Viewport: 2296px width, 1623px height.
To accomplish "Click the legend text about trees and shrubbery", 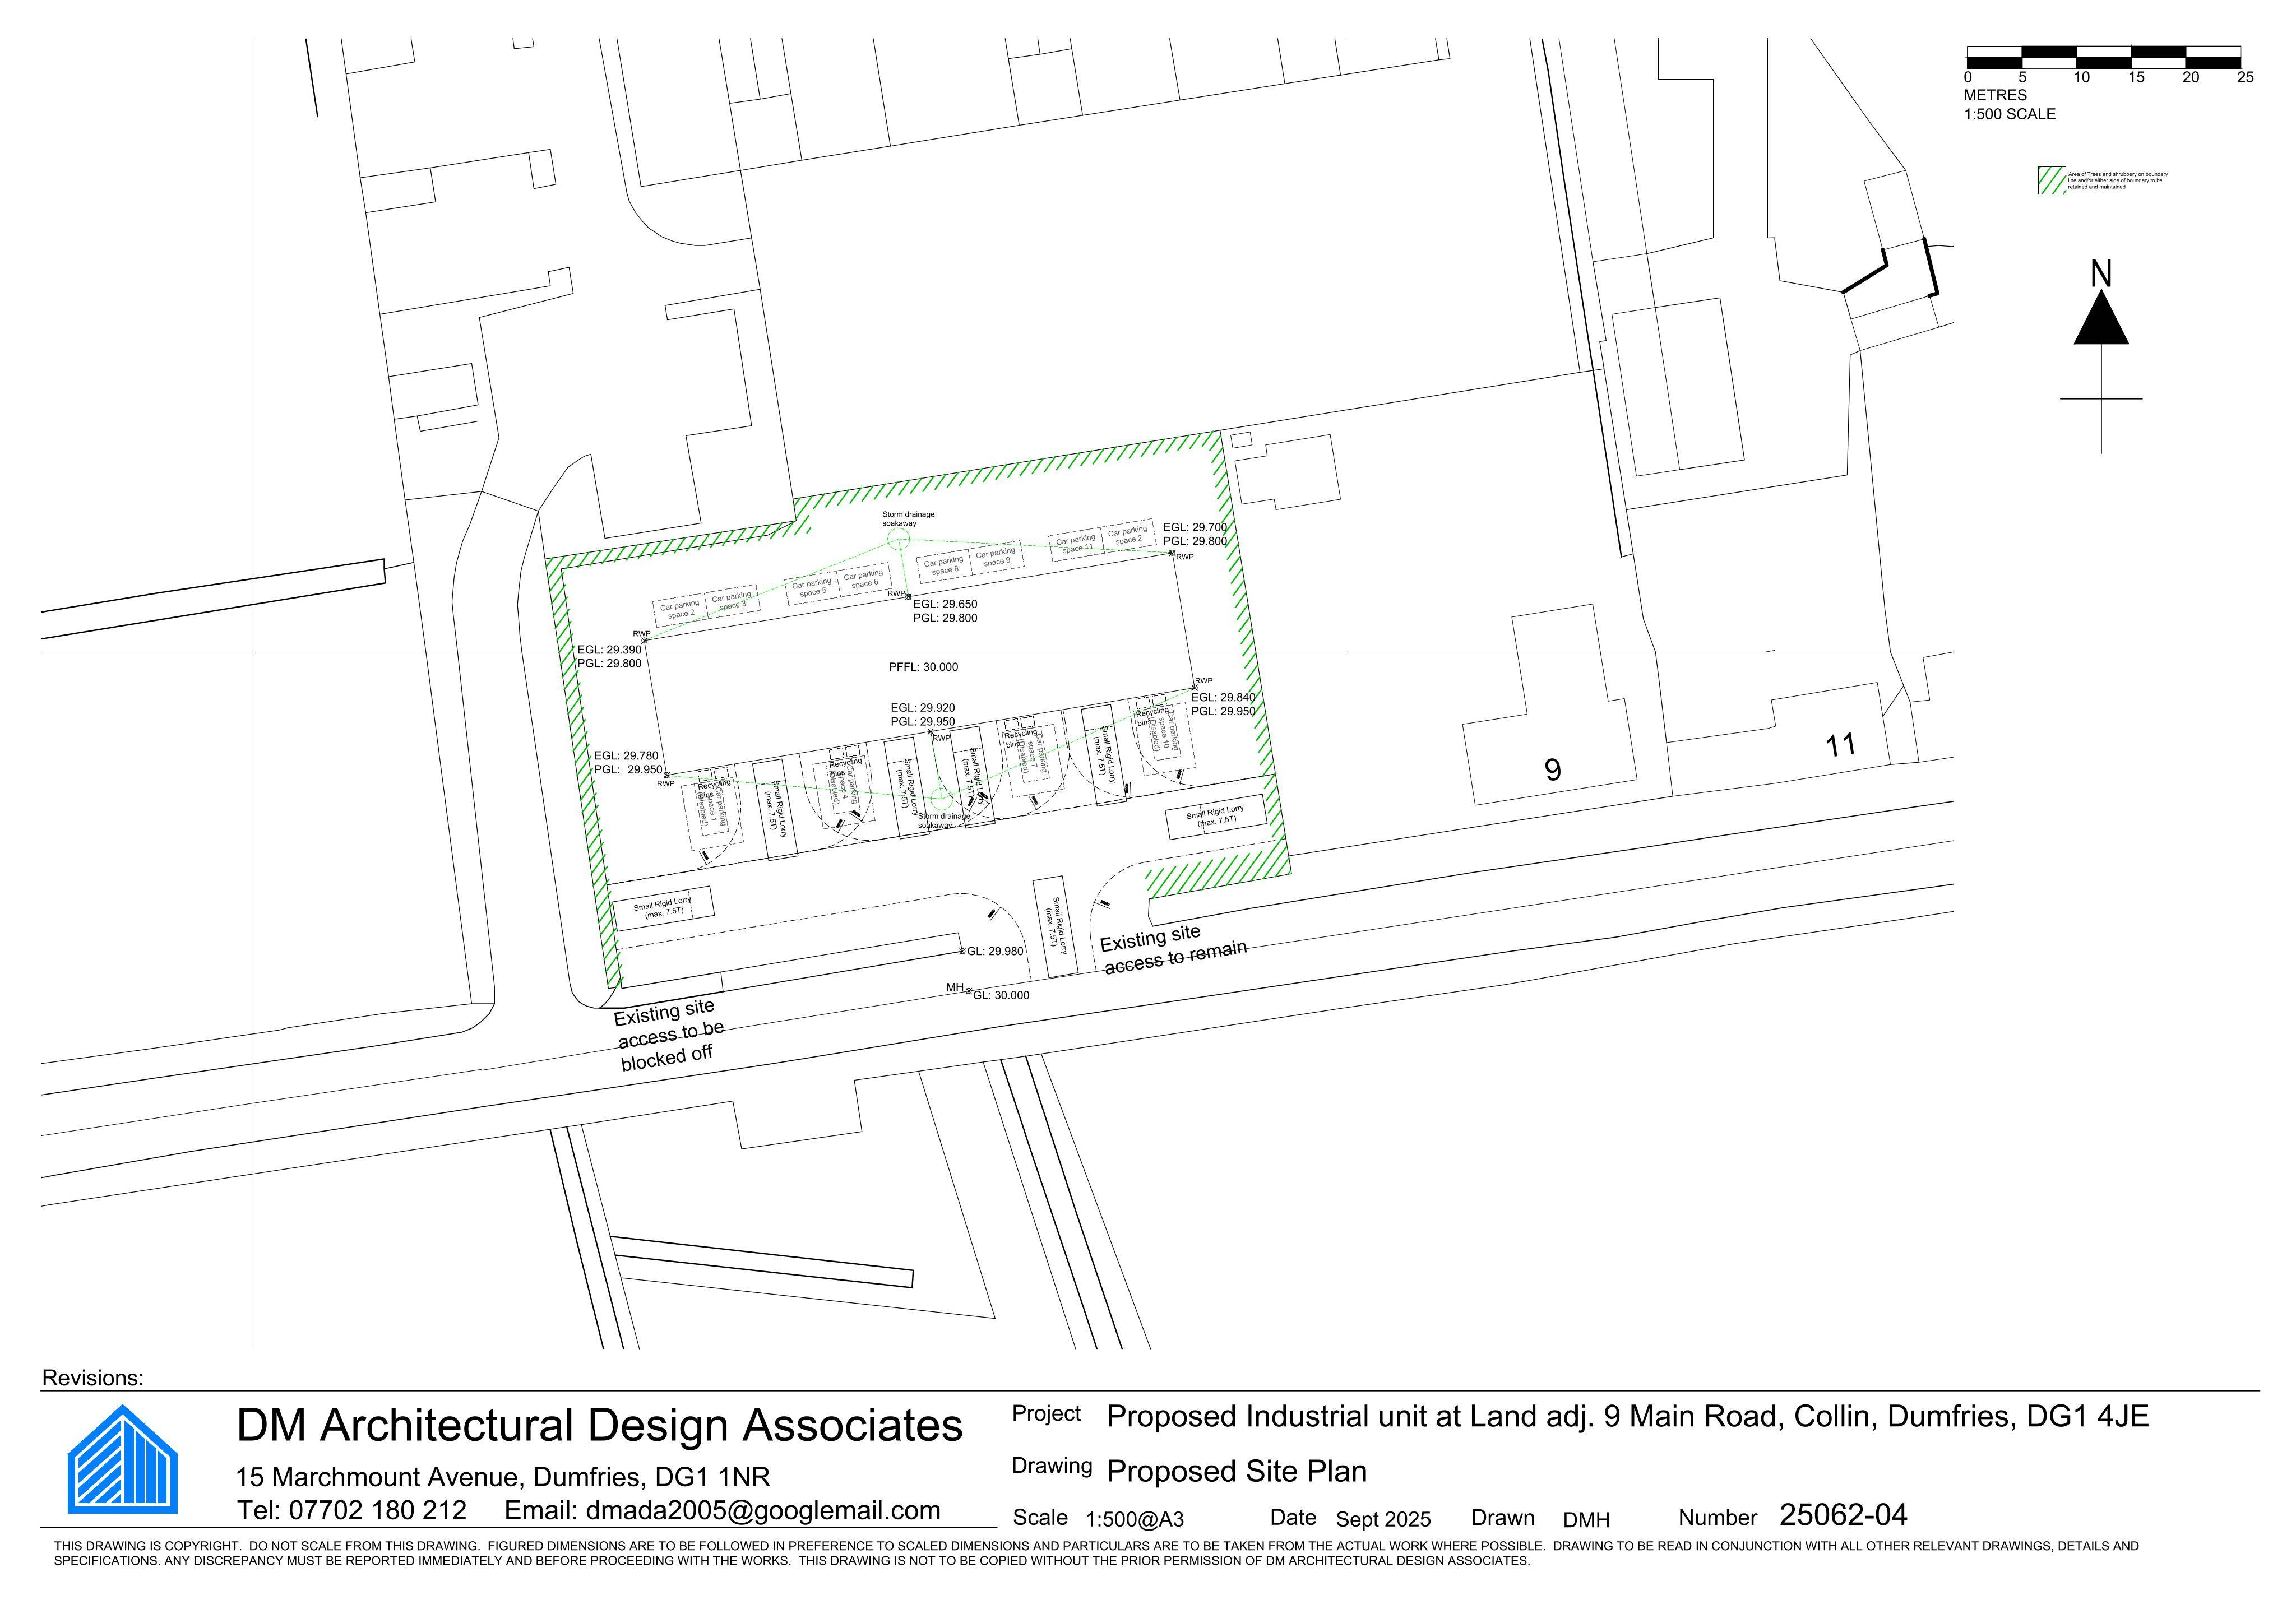I will 2118,181.
